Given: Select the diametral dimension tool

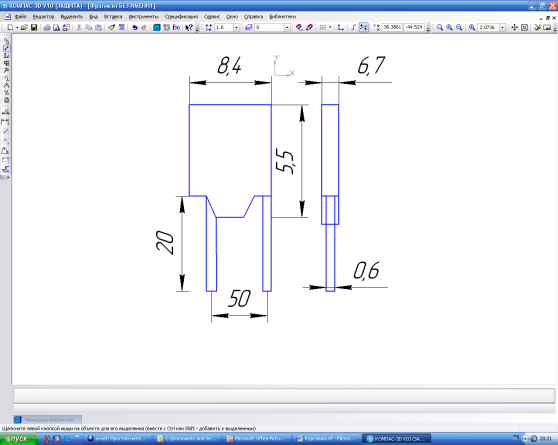Looking at the screenshot, I should 5,131.
